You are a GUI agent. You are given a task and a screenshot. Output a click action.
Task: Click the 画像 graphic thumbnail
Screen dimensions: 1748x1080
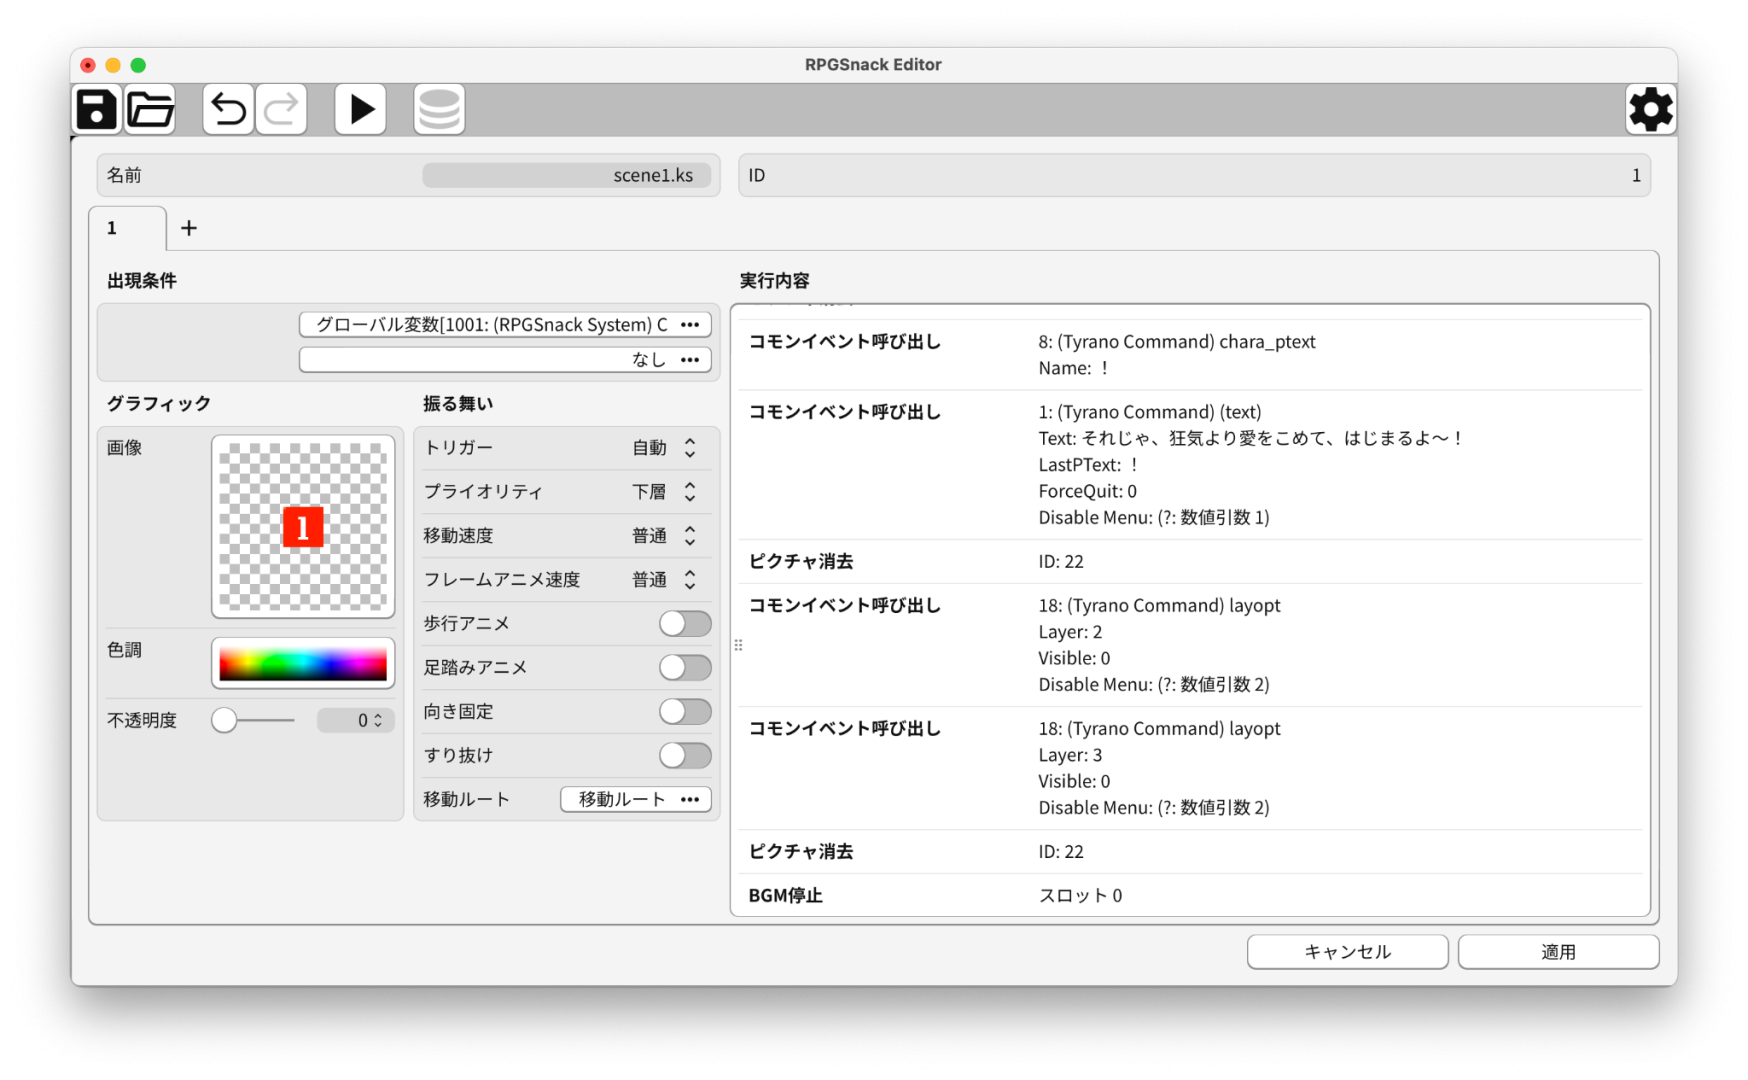[303, 527]
